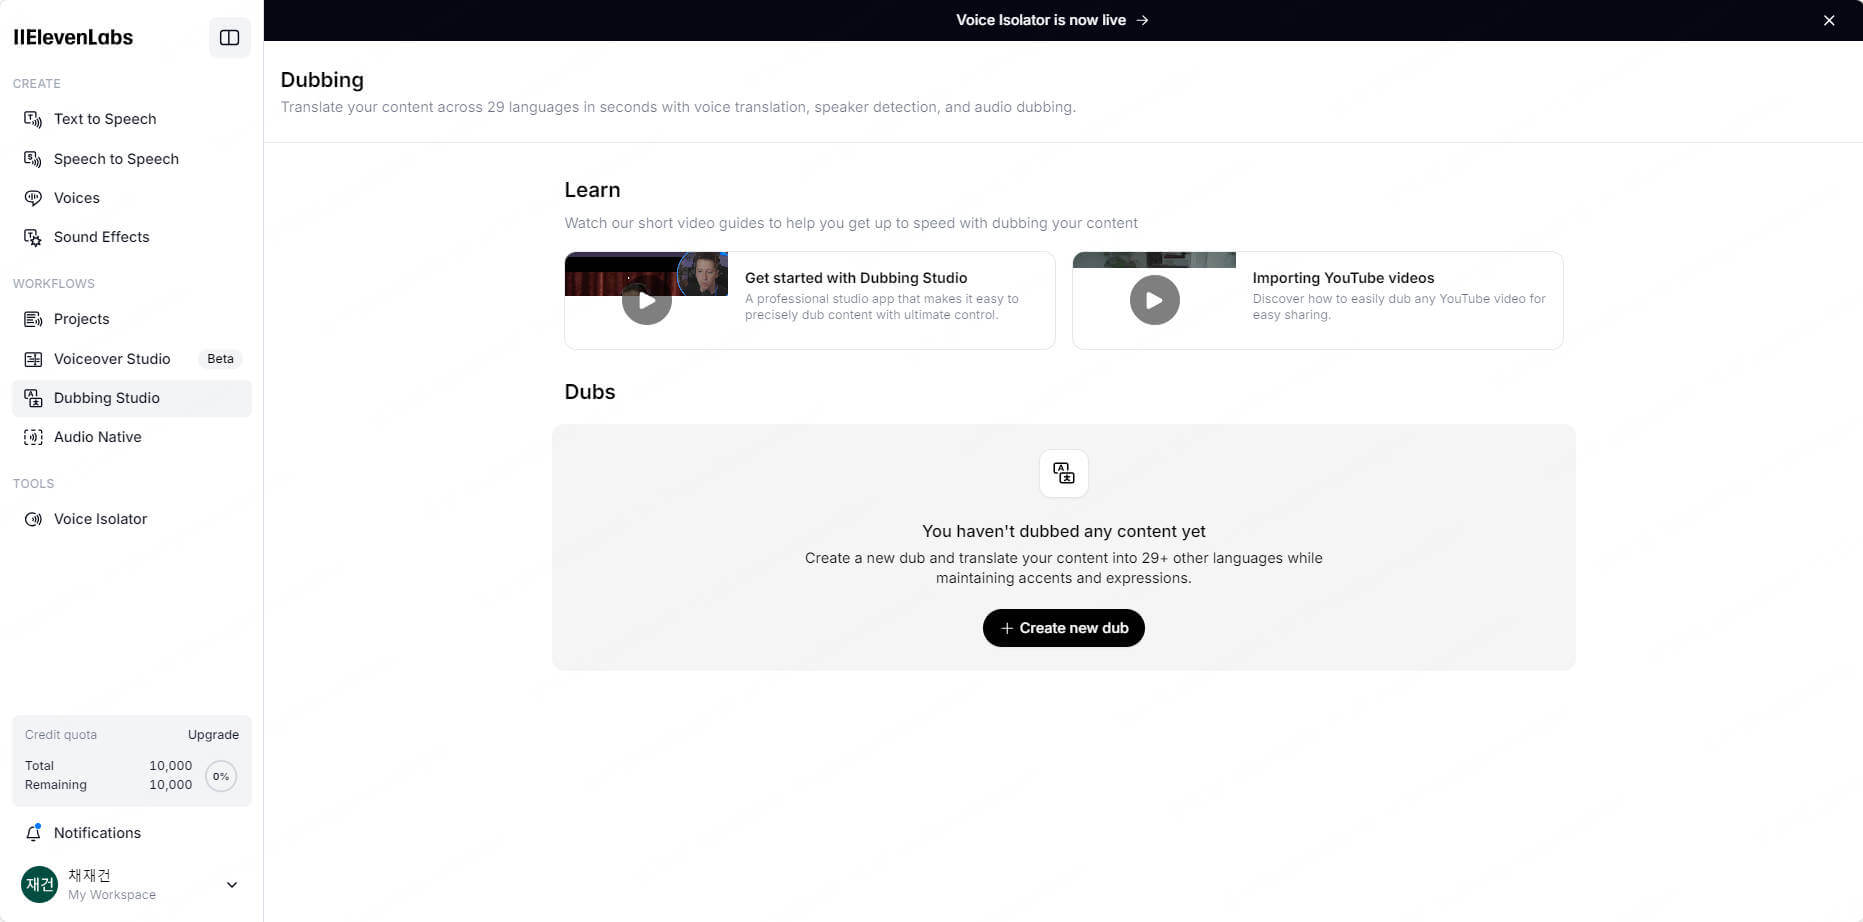Screen dimensions: 1863x922
Task: Open Importing YouTube videos title
Action: (x=1343, y=278)
